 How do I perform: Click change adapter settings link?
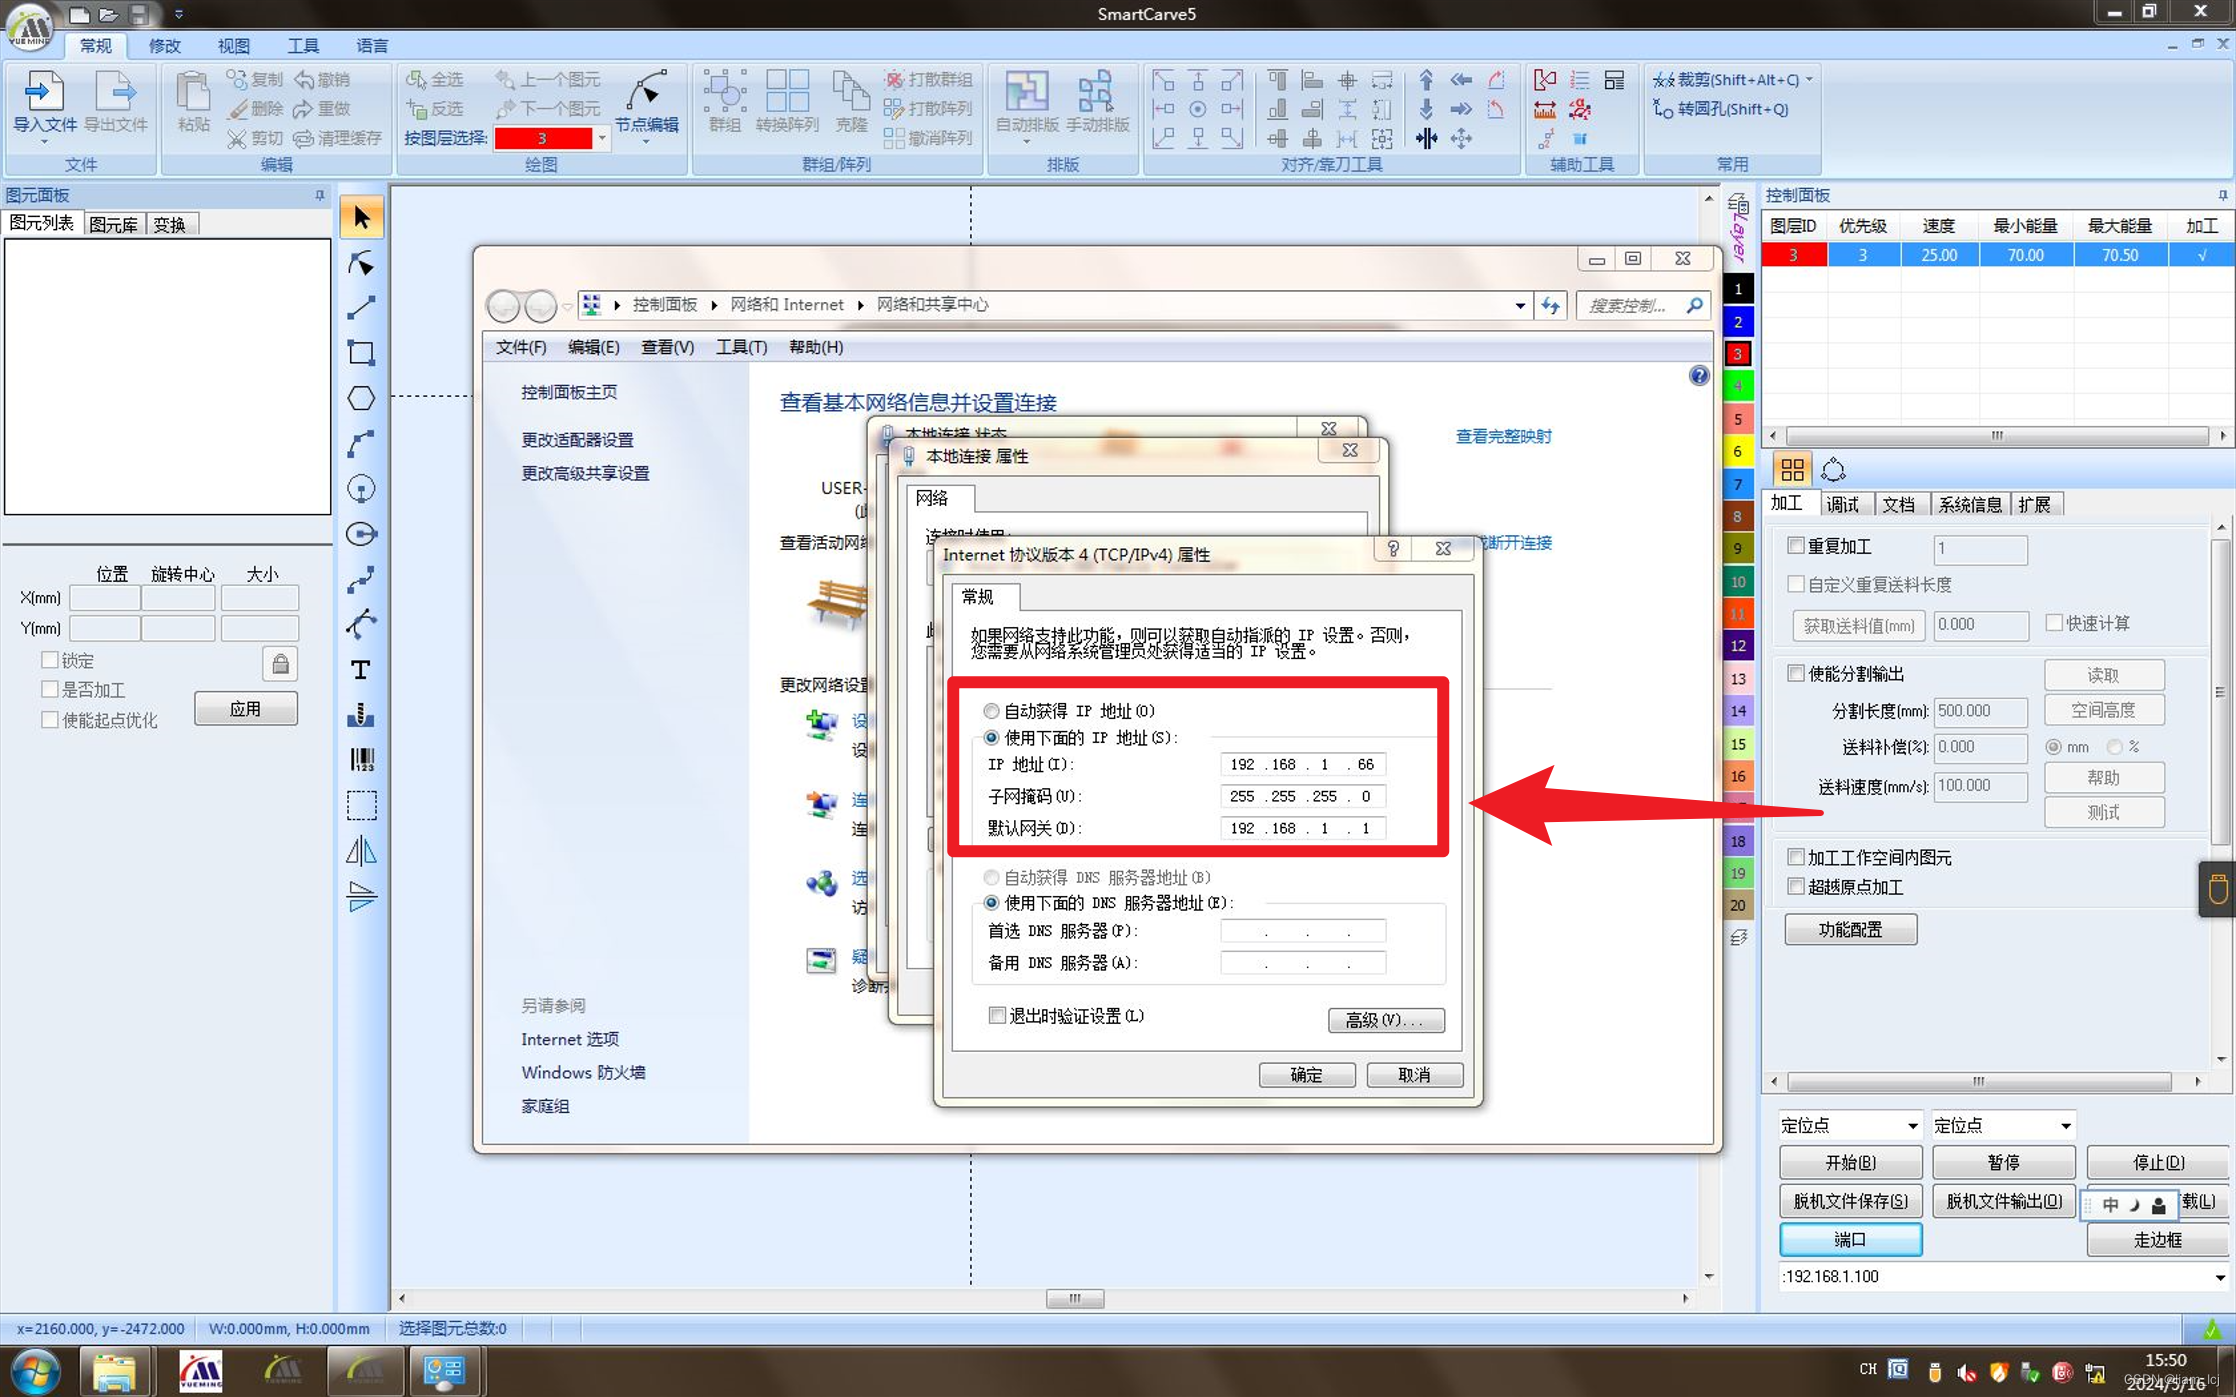(577, 440)
